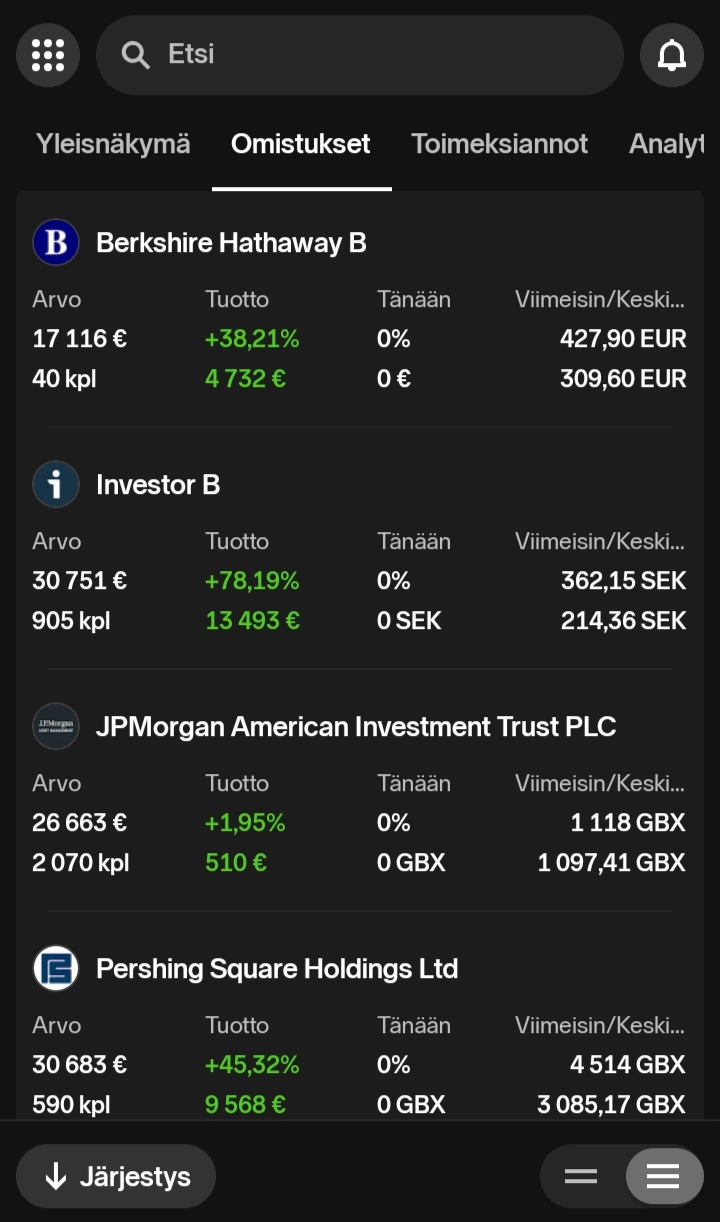This screenshot has width=720, height=1222.
Task: Tap the Pershing Square Holdings logo
Action: coord(56,968)
